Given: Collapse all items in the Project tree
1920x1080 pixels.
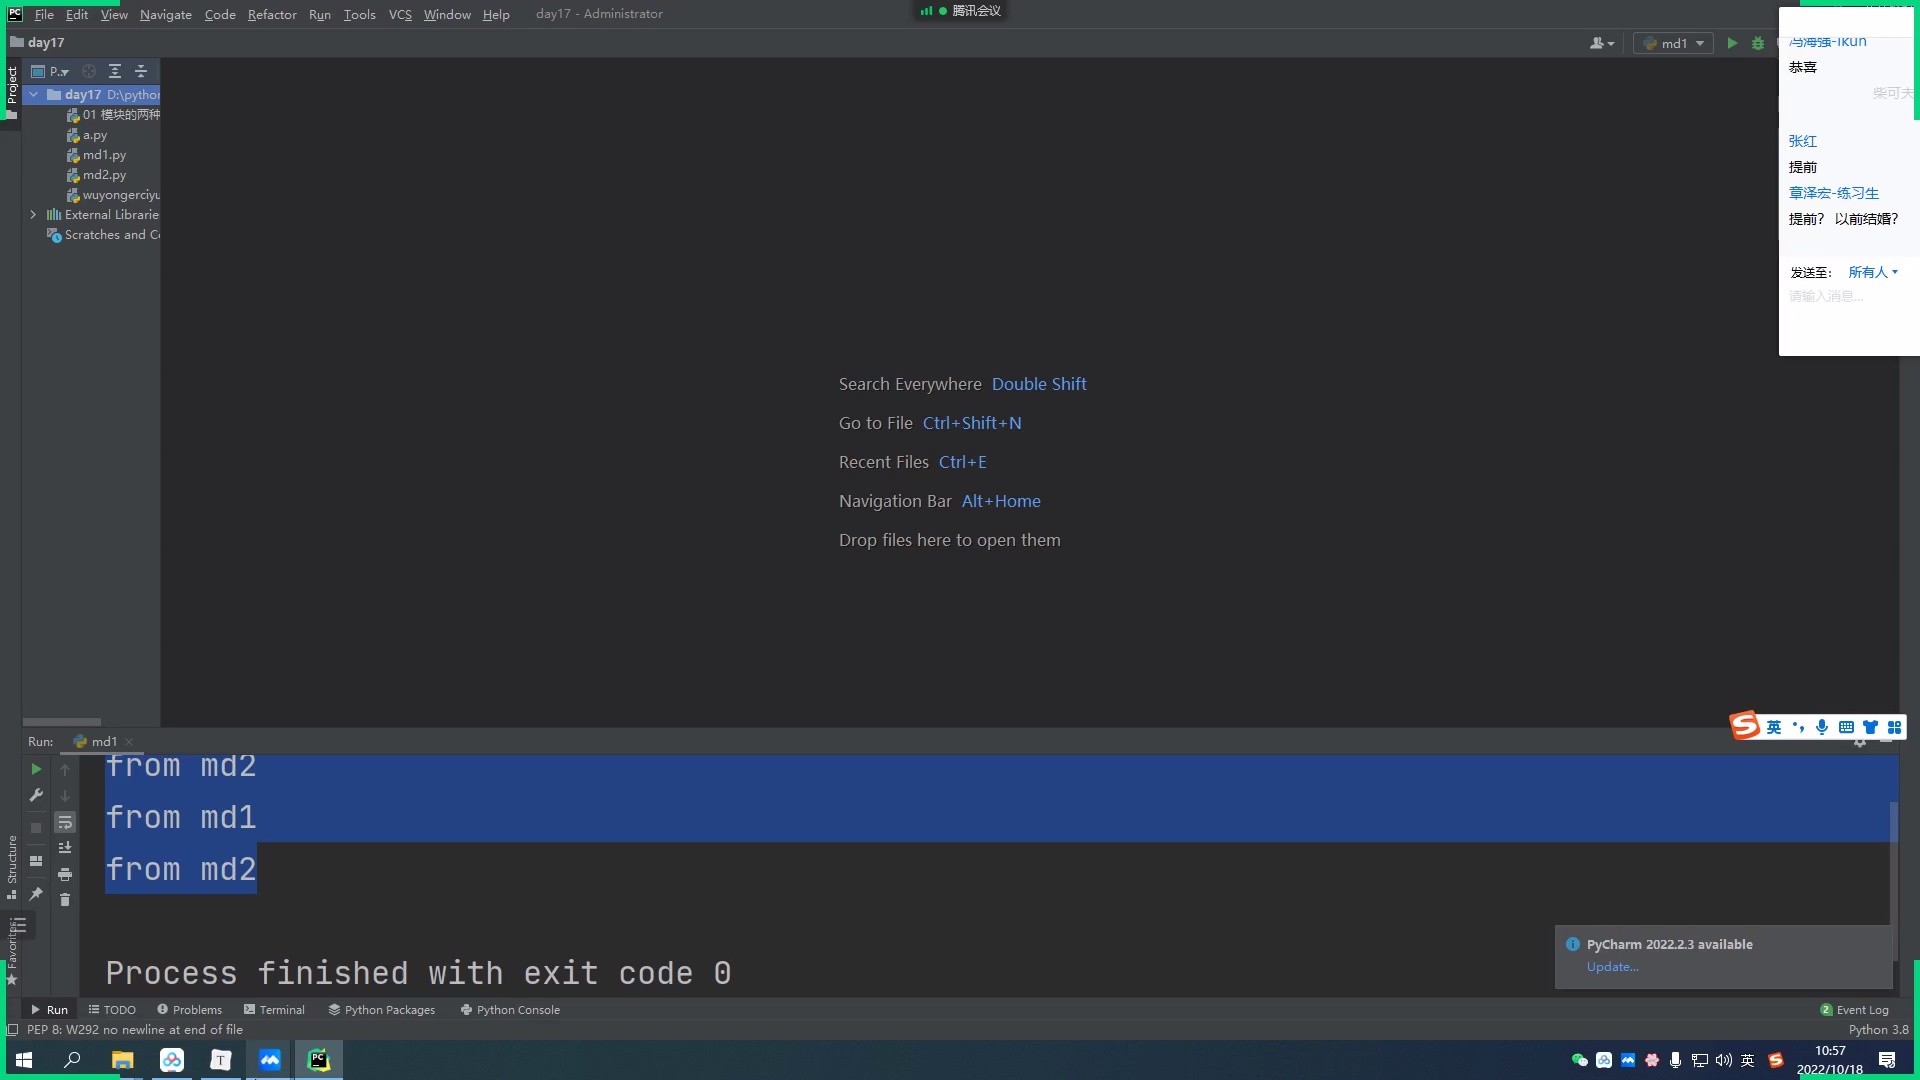Looking at the screenshot, I should tap(141, 71).
